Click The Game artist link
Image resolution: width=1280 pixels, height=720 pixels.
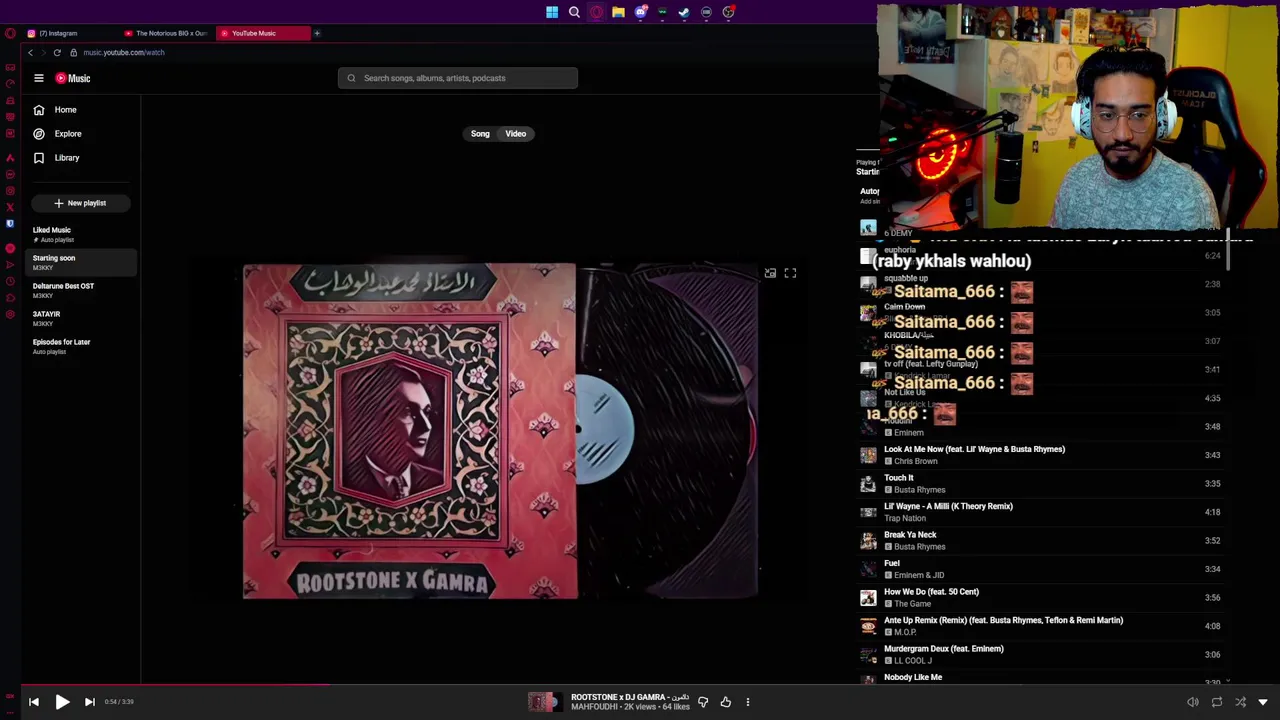(x=912, y=604)
